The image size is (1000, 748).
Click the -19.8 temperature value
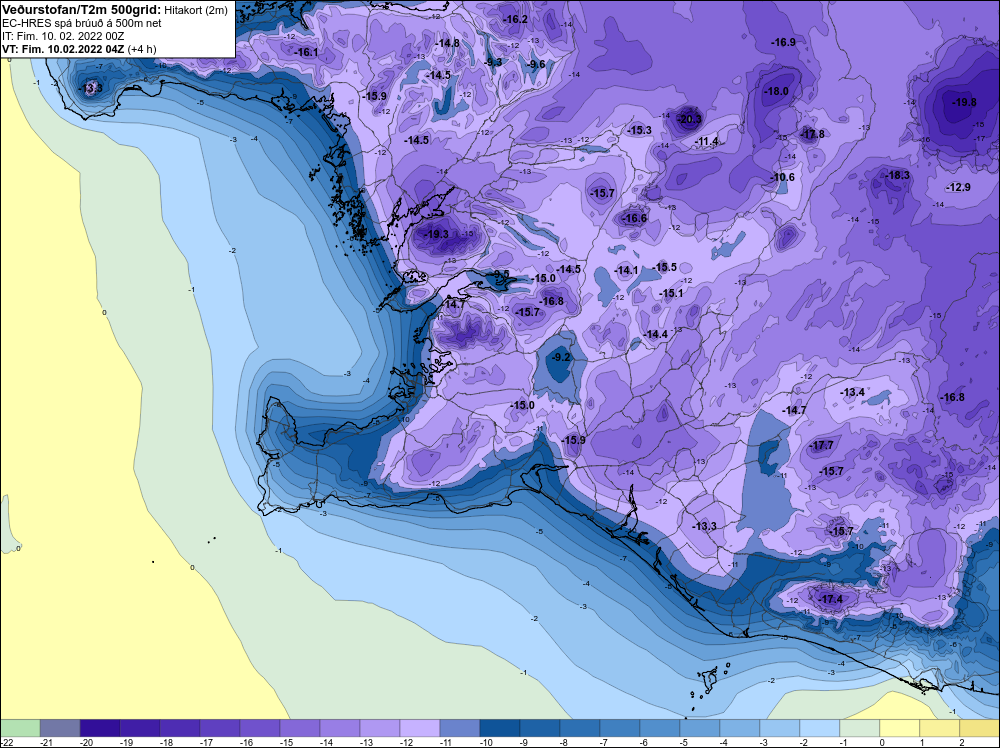964,102
